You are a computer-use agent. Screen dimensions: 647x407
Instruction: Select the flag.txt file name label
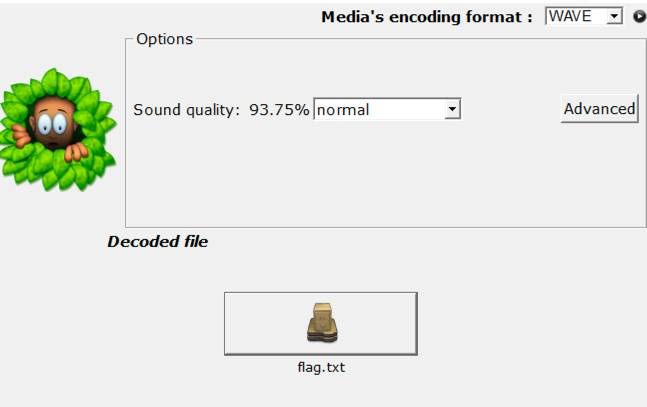321,367
